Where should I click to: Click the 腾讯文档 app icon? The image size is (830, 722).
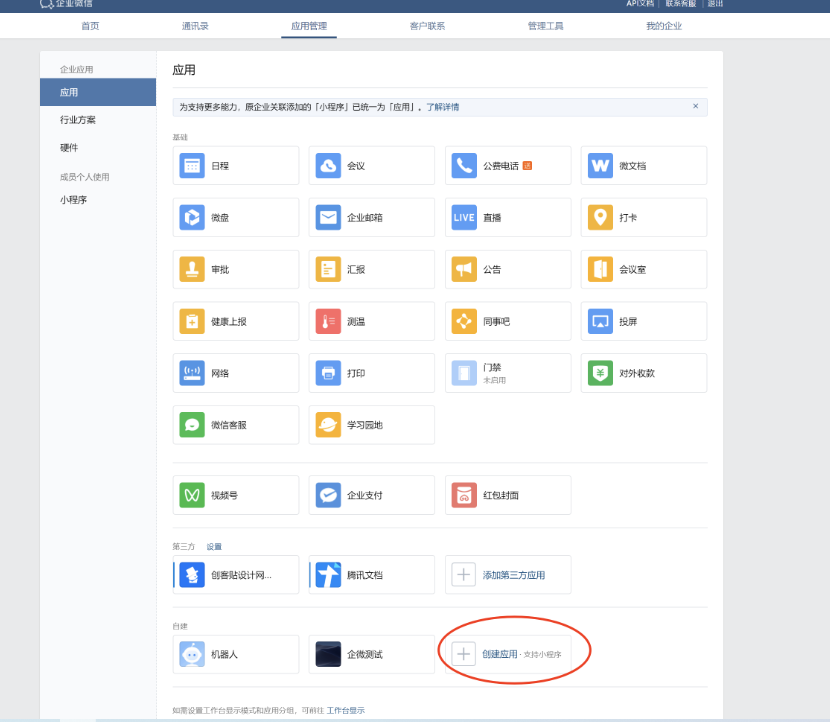click(328, 575)
